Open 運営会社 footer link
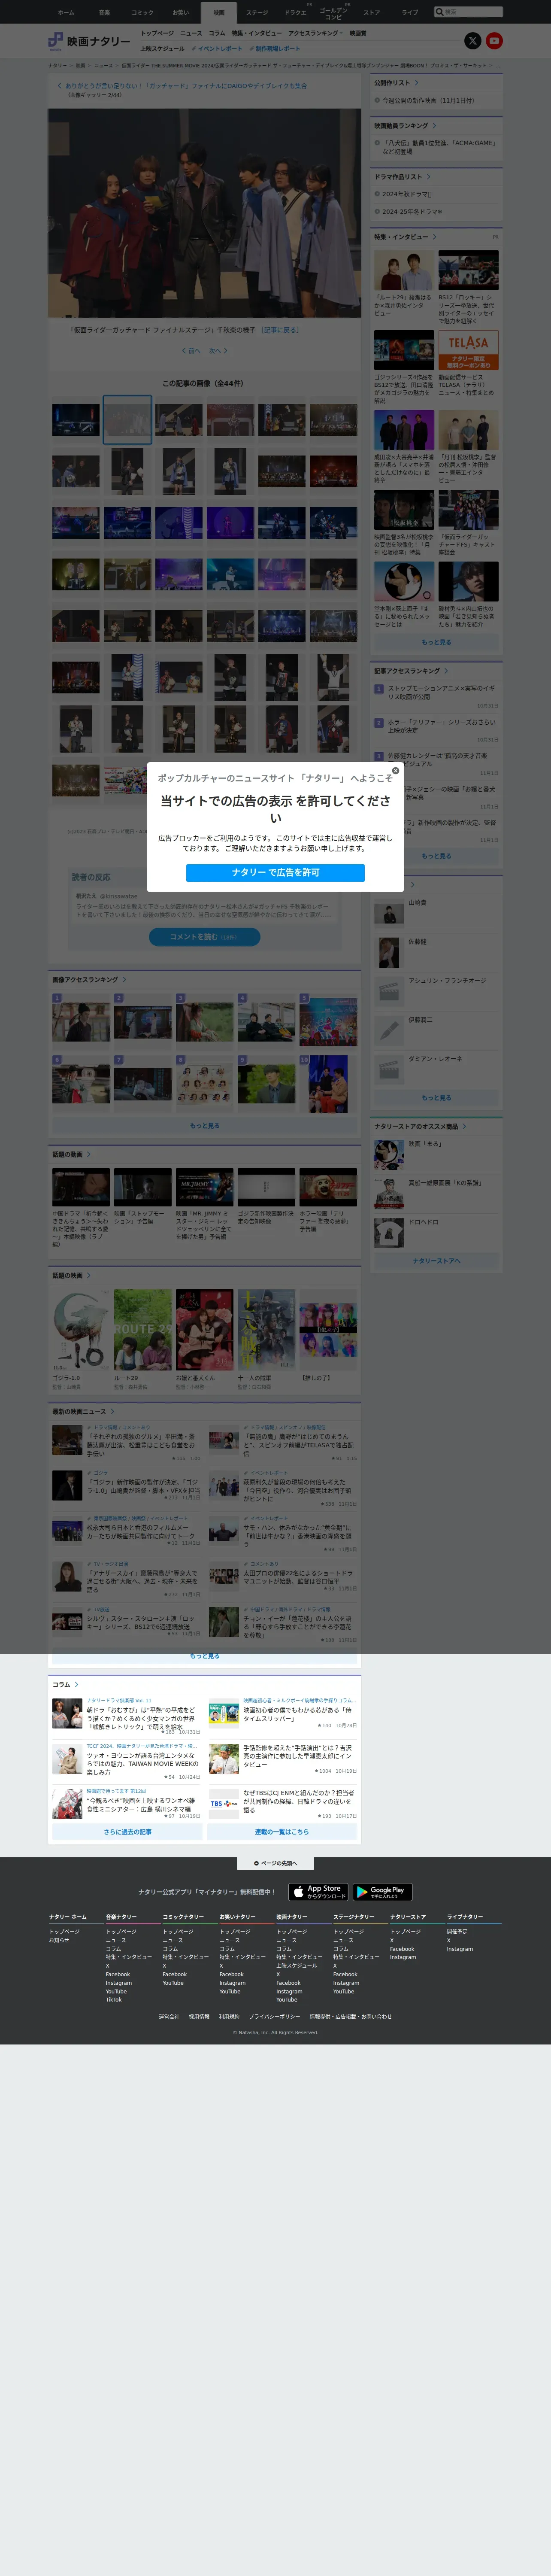This screenshot has height=2576, width=551. click(169, 2017)
